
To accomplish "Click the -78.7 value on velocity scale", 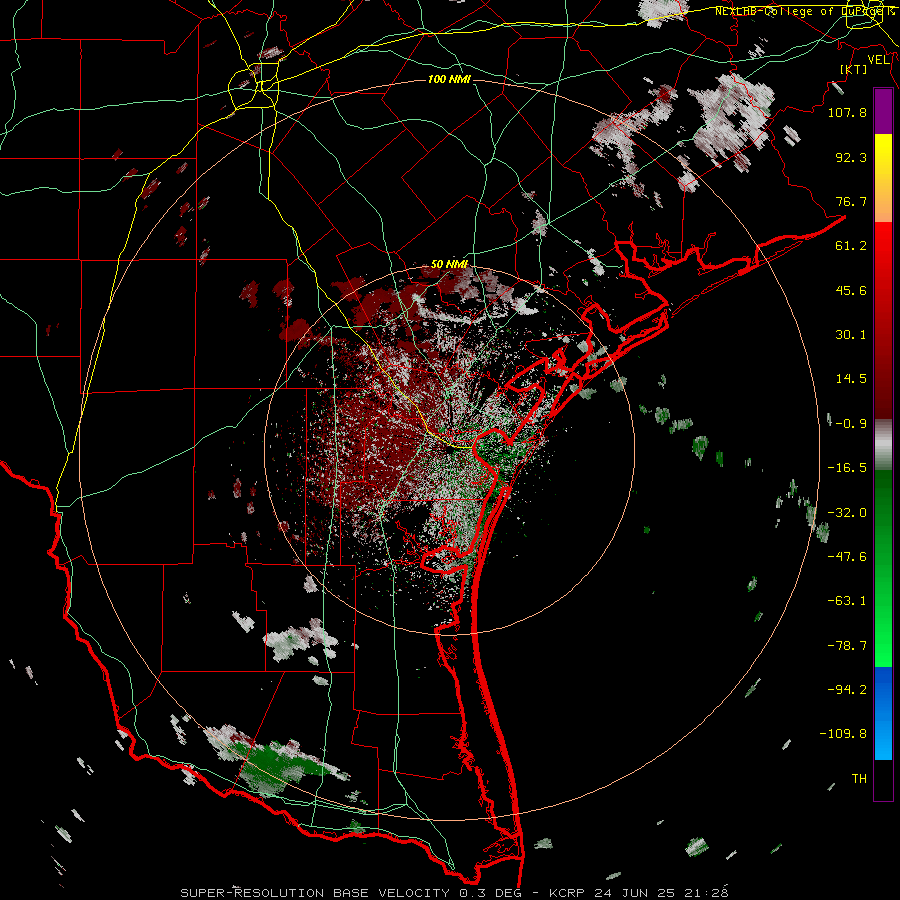I will pyautogui.click(x=847, y=646).
